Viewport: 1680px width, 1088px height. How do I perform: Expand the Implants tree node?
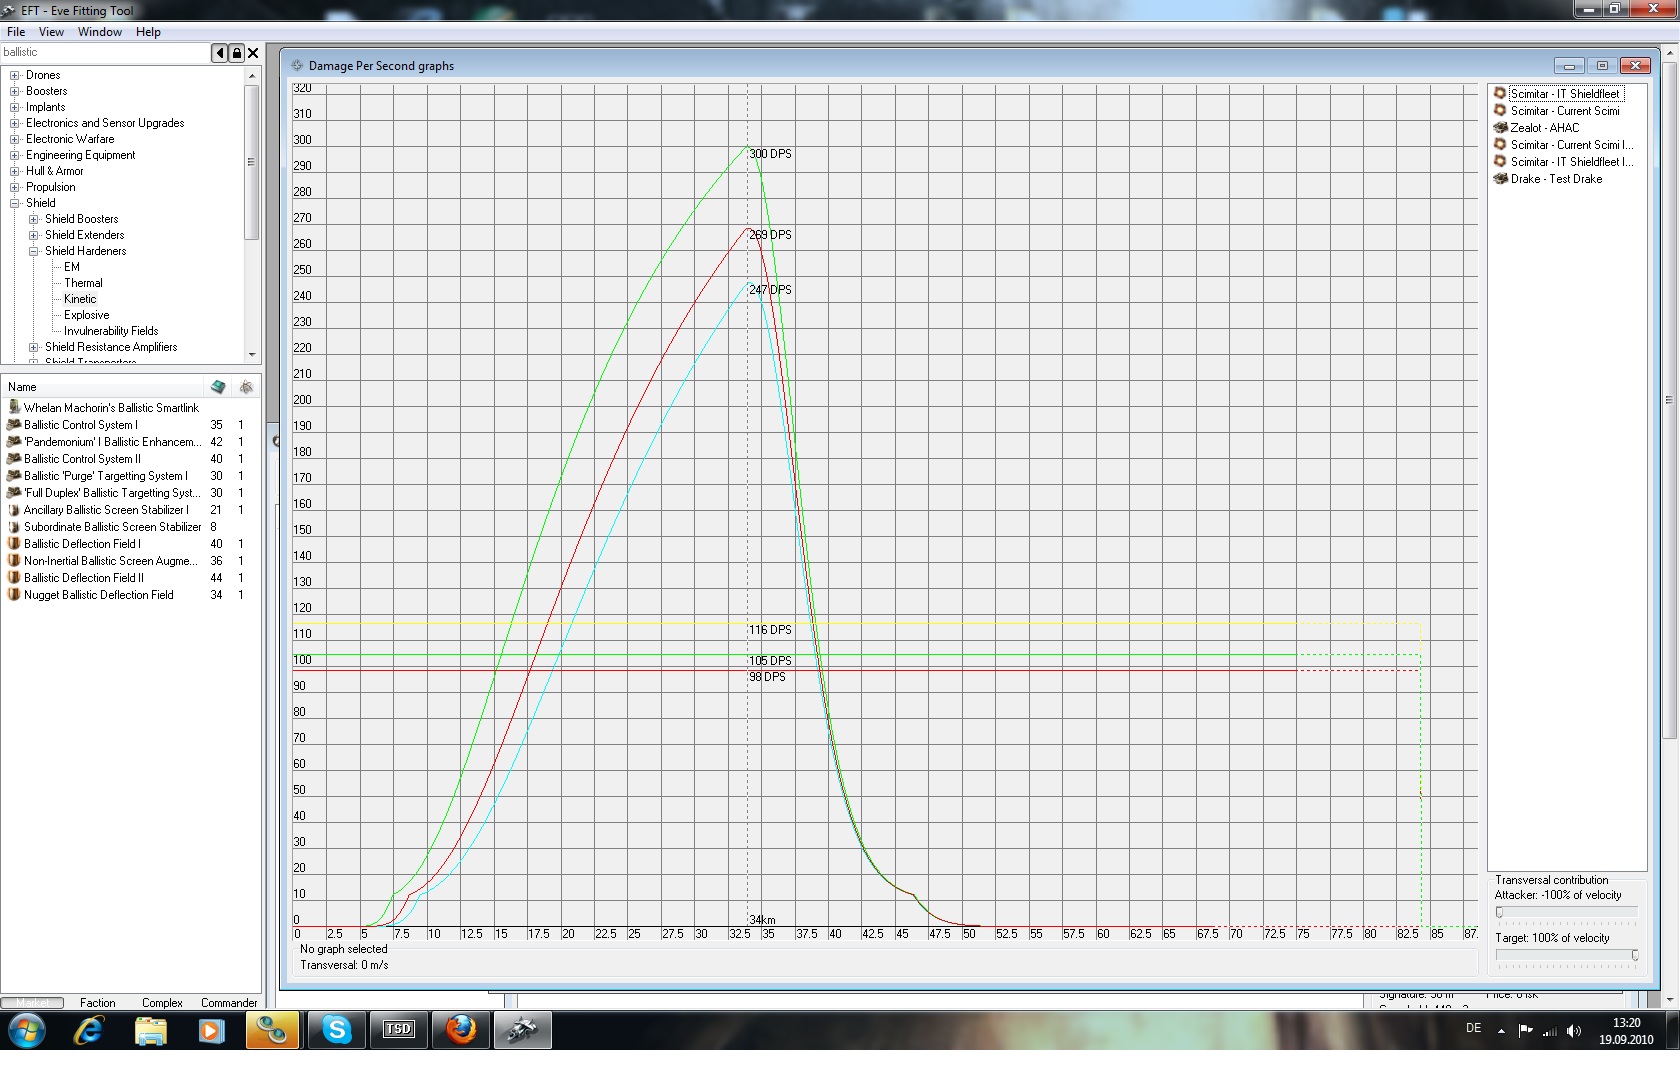pos(15,107)
